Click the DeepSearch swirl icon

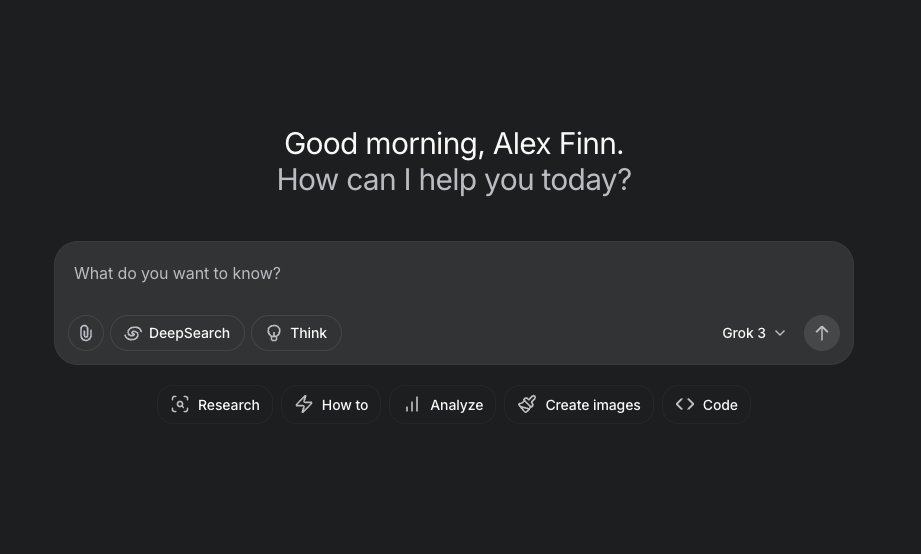(133, 333)
